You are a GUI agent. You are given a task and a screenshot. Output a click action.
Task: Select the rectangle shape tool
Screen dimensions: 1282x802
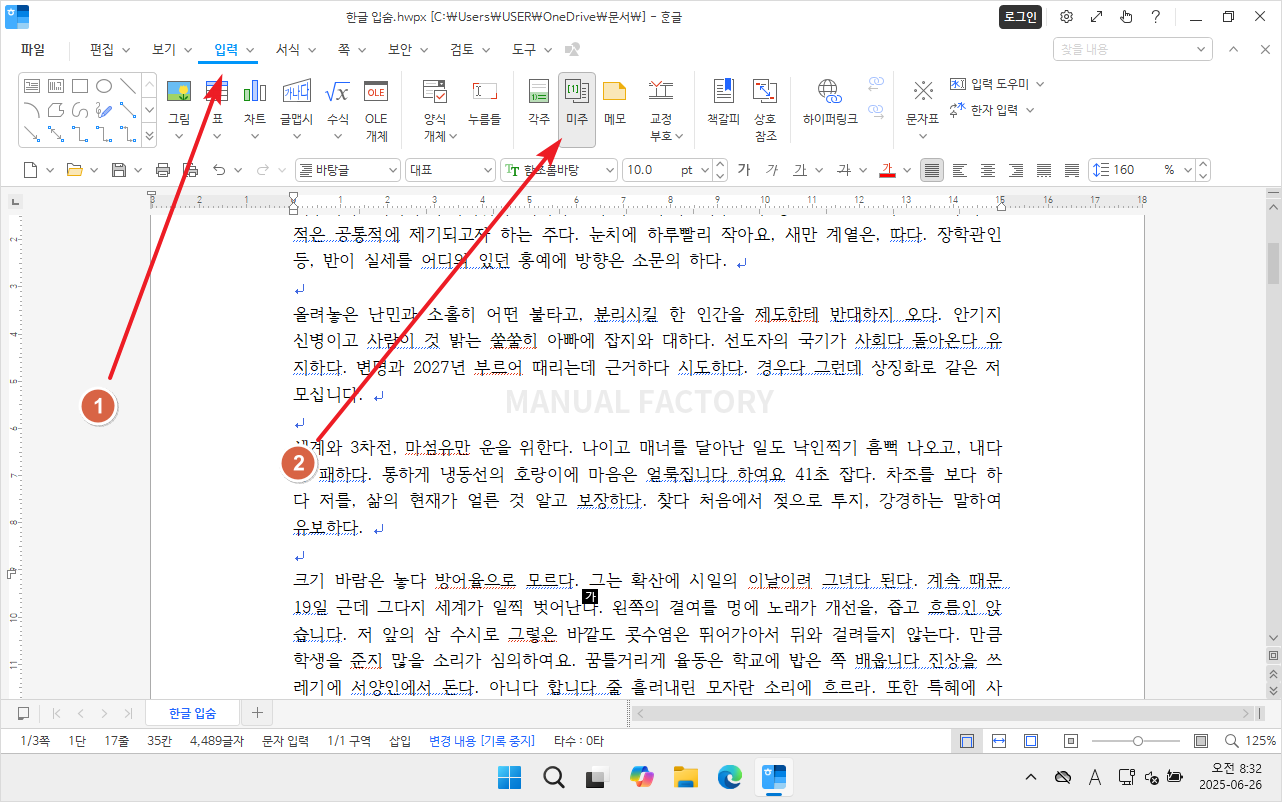coord(80,86)
